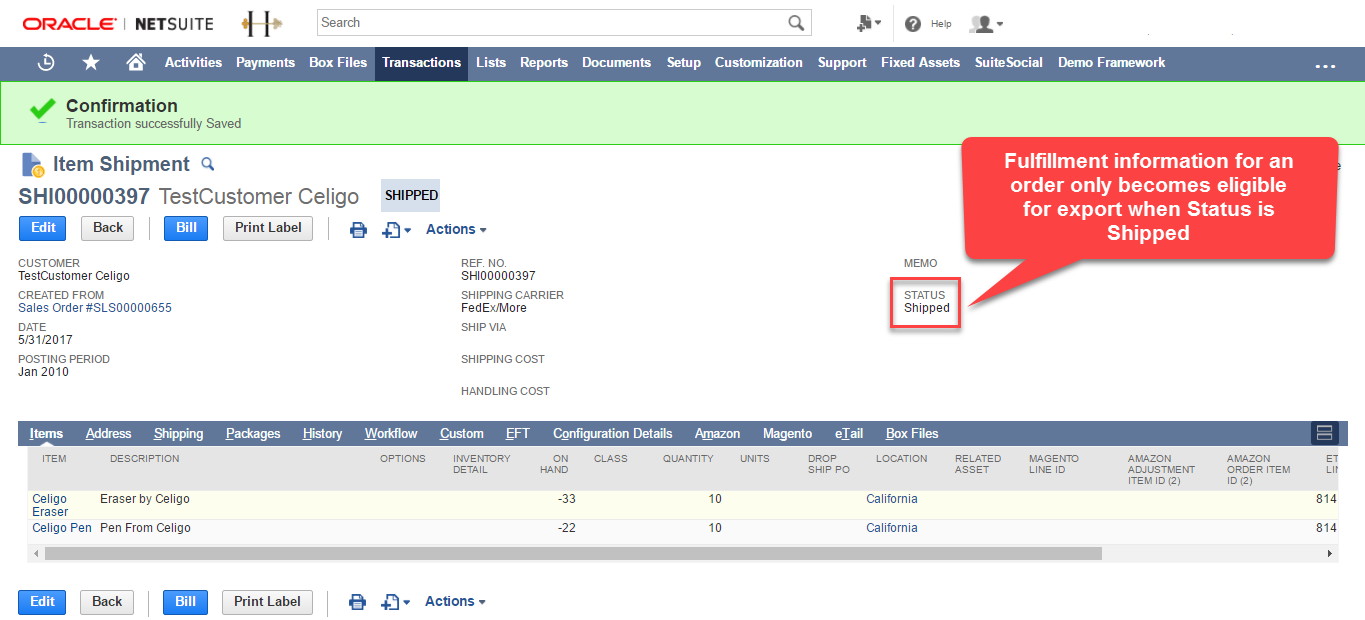The width and height of the screenshot is (1365, 620).
Task: Toggle the subtab layout view icon
Action: [1324, 433]
